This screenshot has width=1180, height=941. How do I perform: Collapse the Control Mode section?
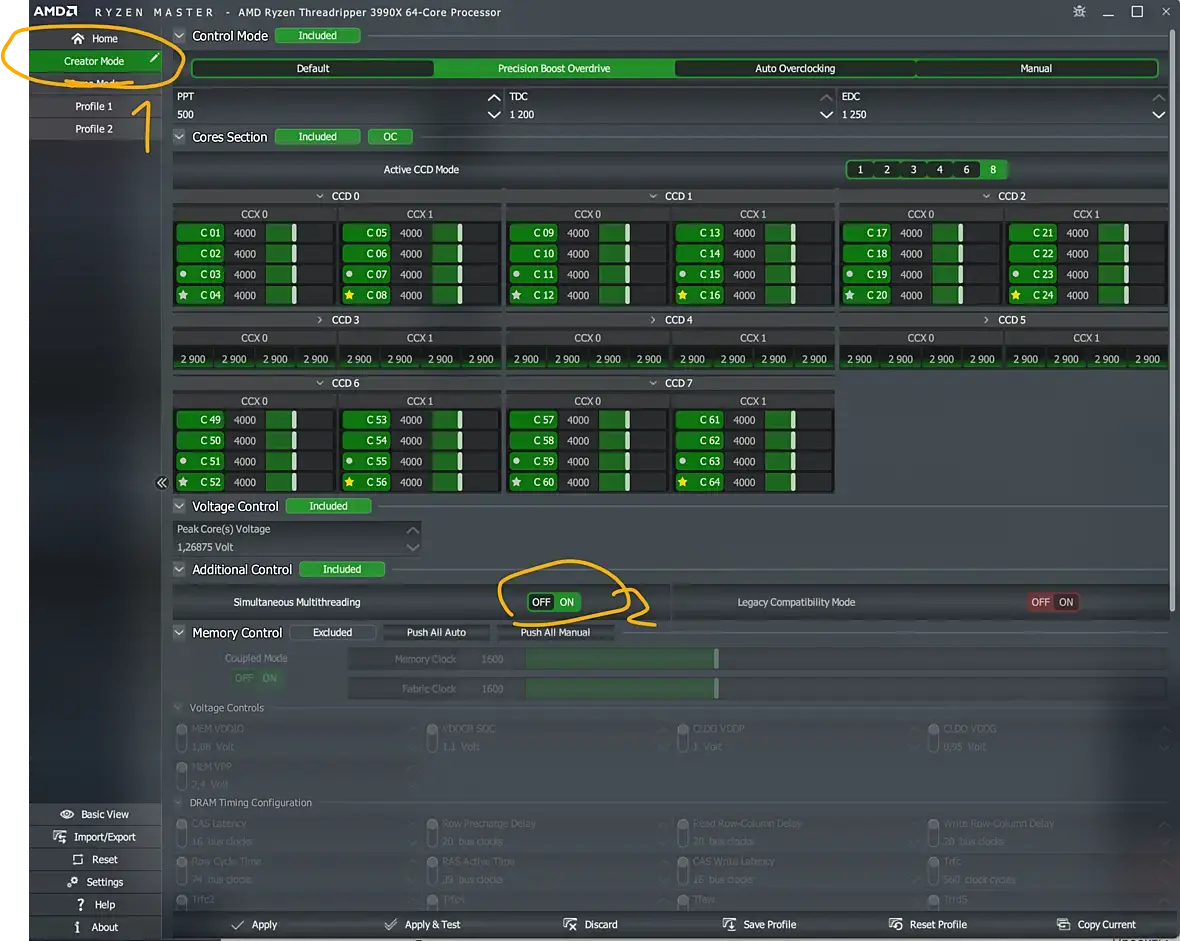click(x=179, y=35)
